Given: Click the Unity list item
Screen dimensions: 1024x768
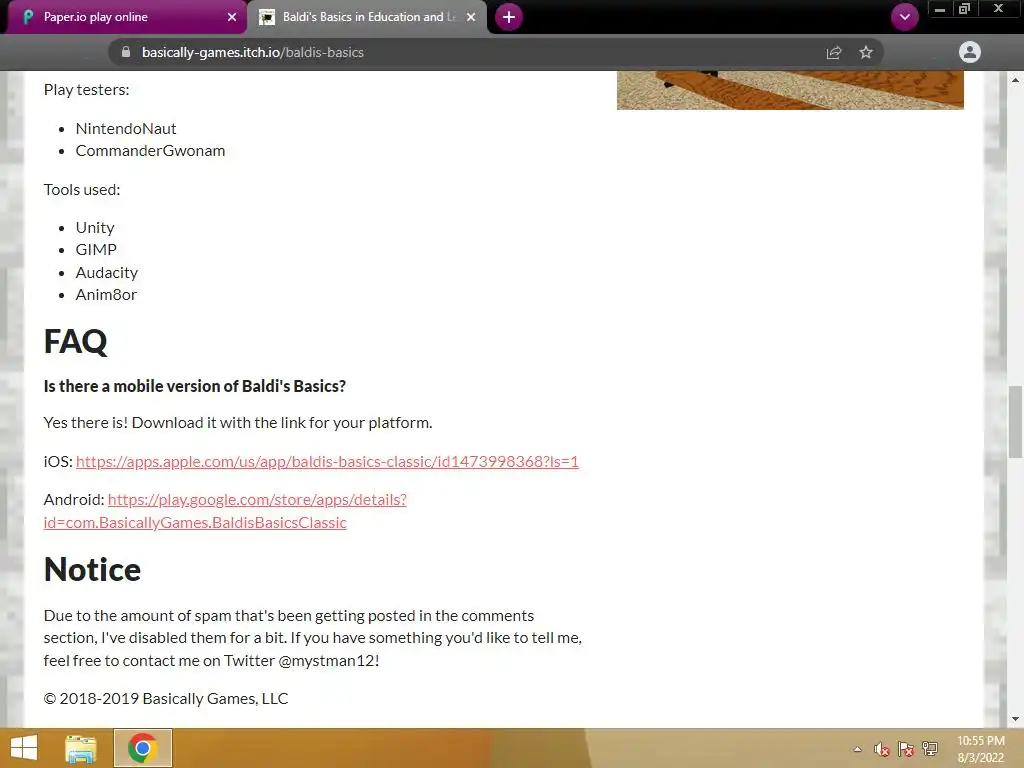Looking at the screenshot, I should tap(95, 228).
